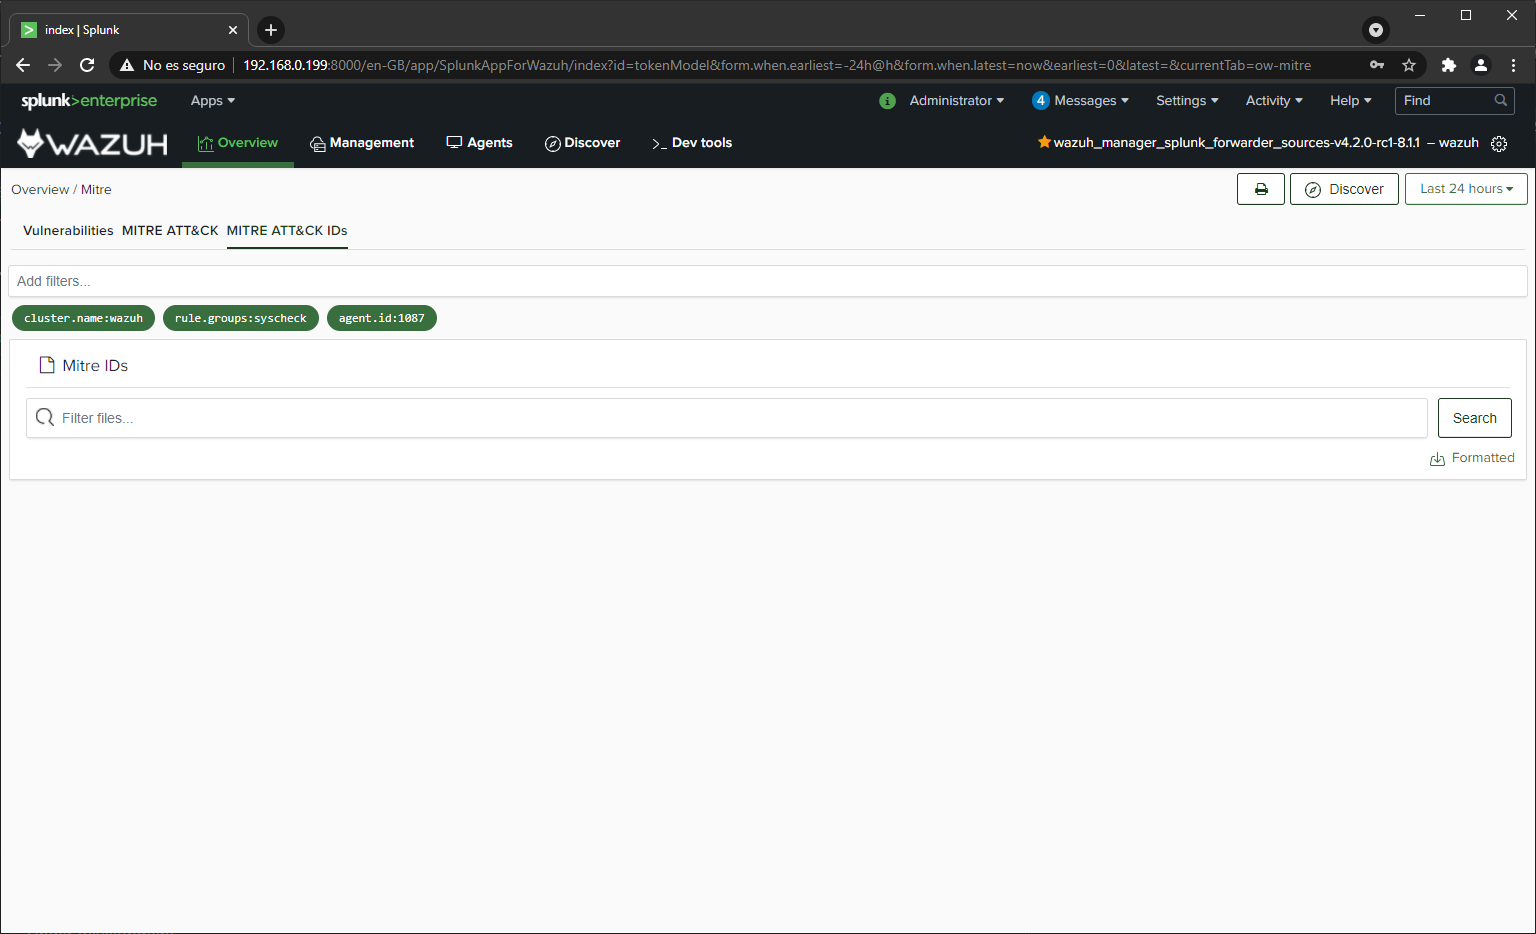Select the Discover compass icon in navigation
1536x934 pixels.
point(553,143)
